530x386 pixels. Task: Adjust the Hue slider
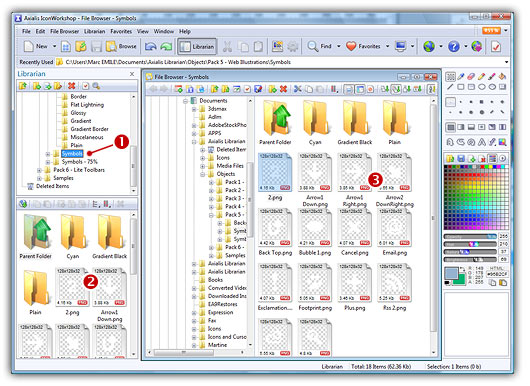coord(470,244)
